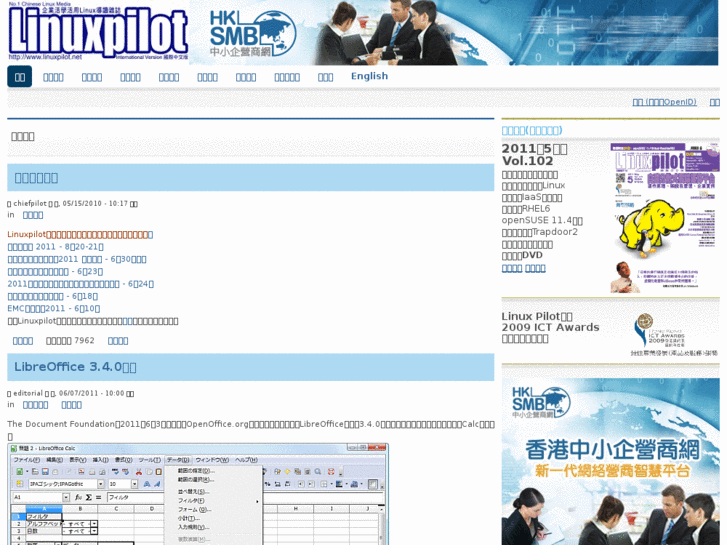
Task: Click the 'Linux Pilot 2009 ICT Awards' heading
Action: click(x=550, y=327)
